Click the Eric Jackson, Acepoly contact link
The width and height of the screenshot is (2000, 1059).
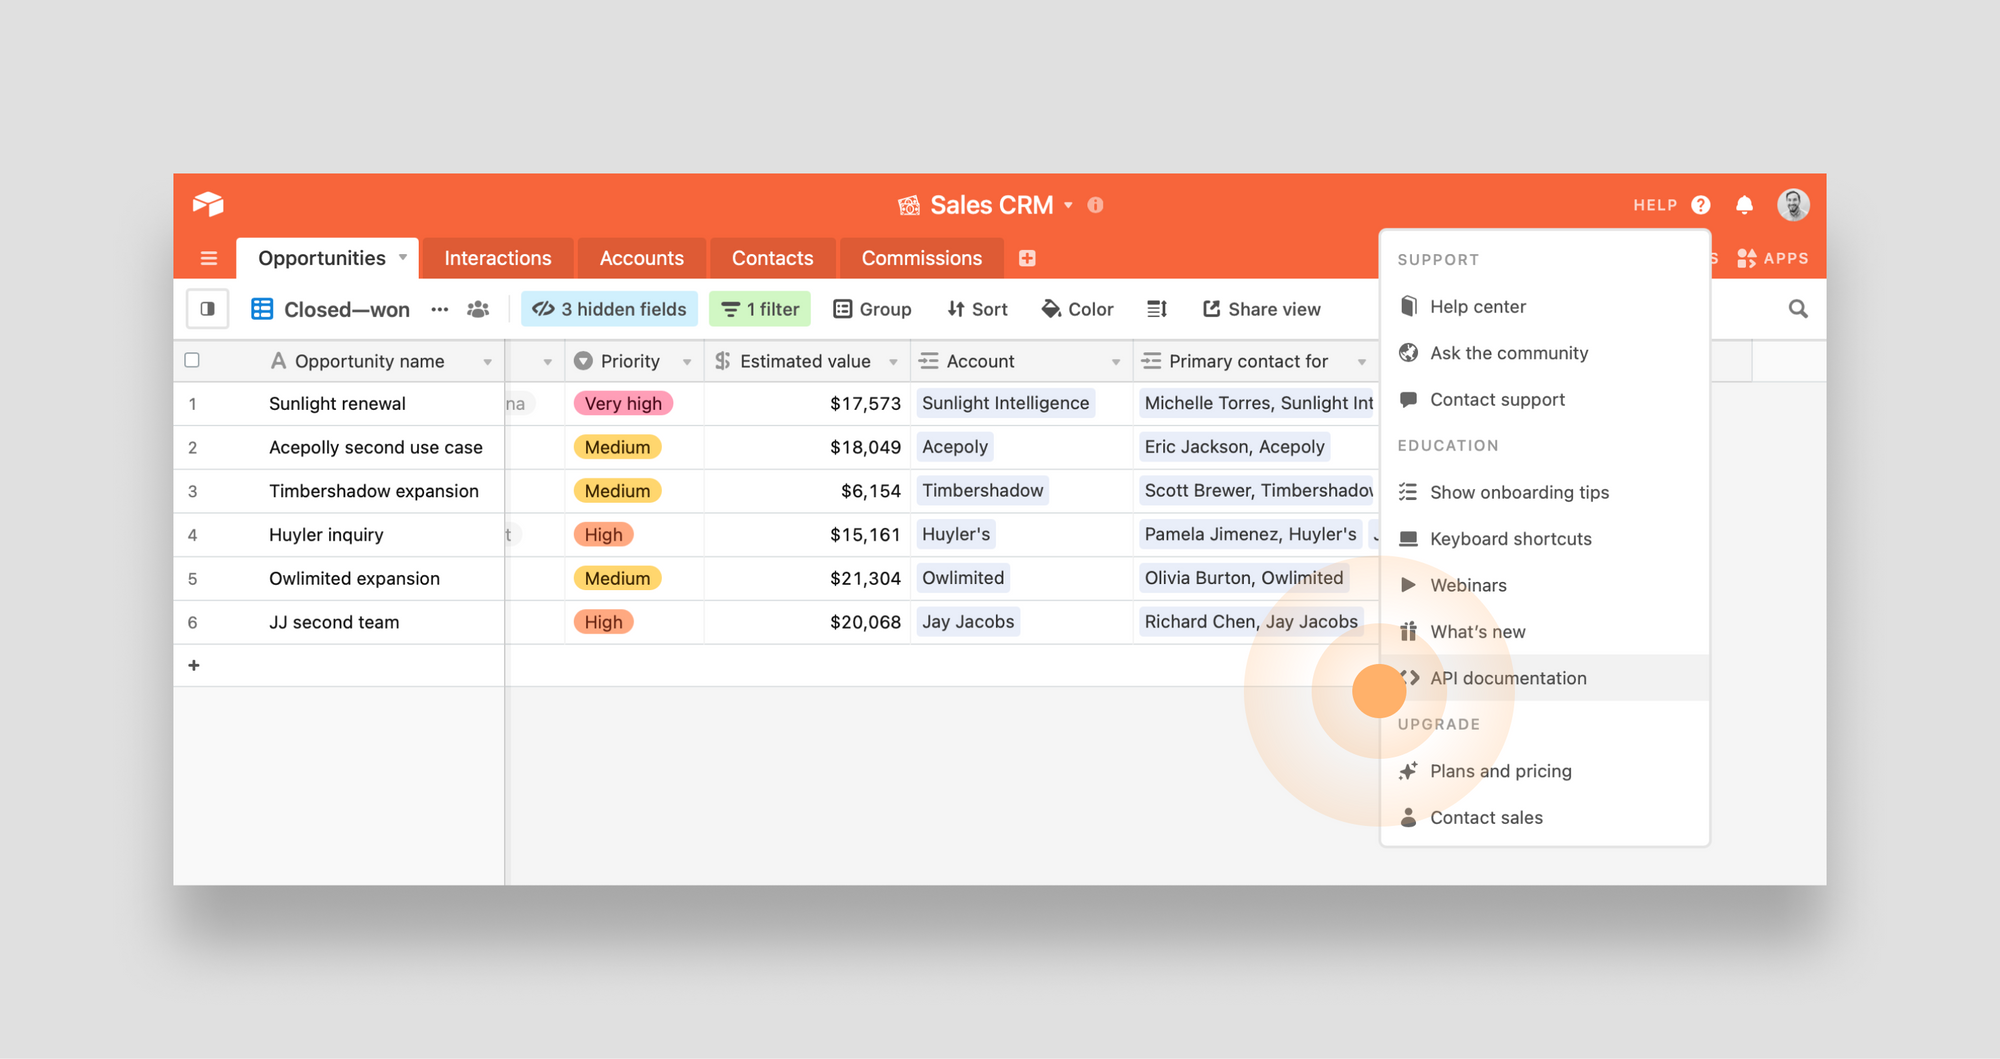(1234, 447)
